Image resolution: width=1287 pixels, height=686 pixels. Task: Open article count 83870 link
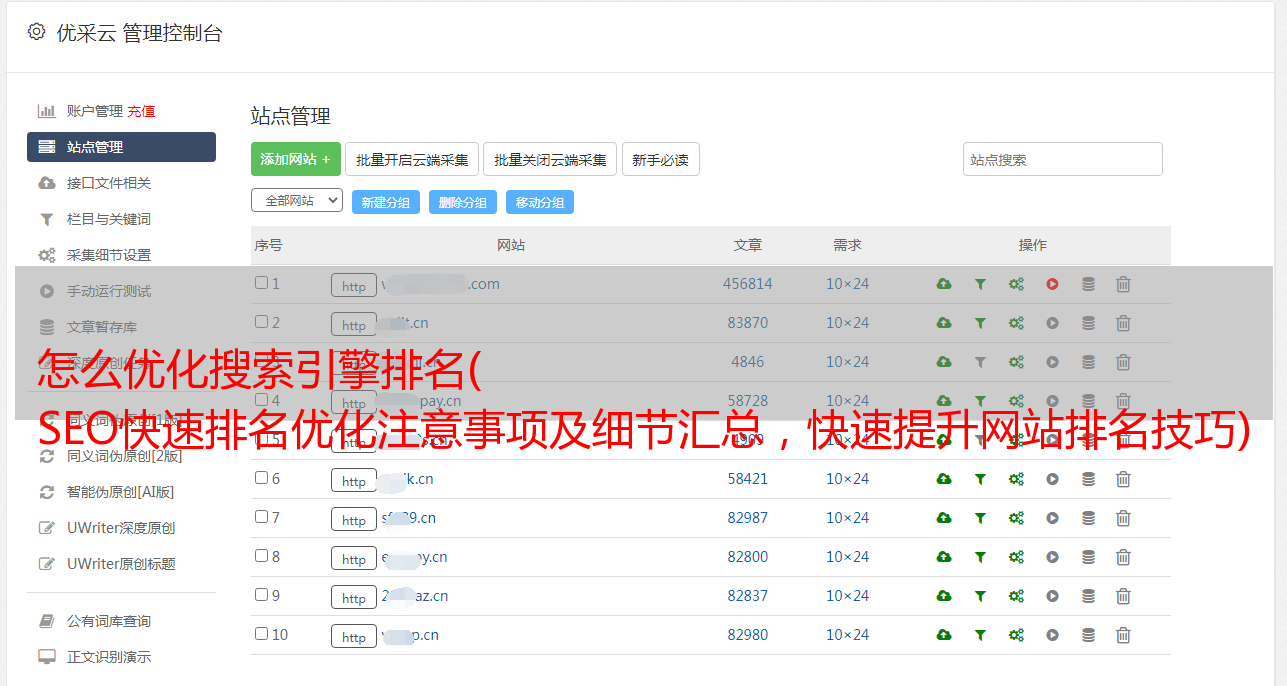748,323
